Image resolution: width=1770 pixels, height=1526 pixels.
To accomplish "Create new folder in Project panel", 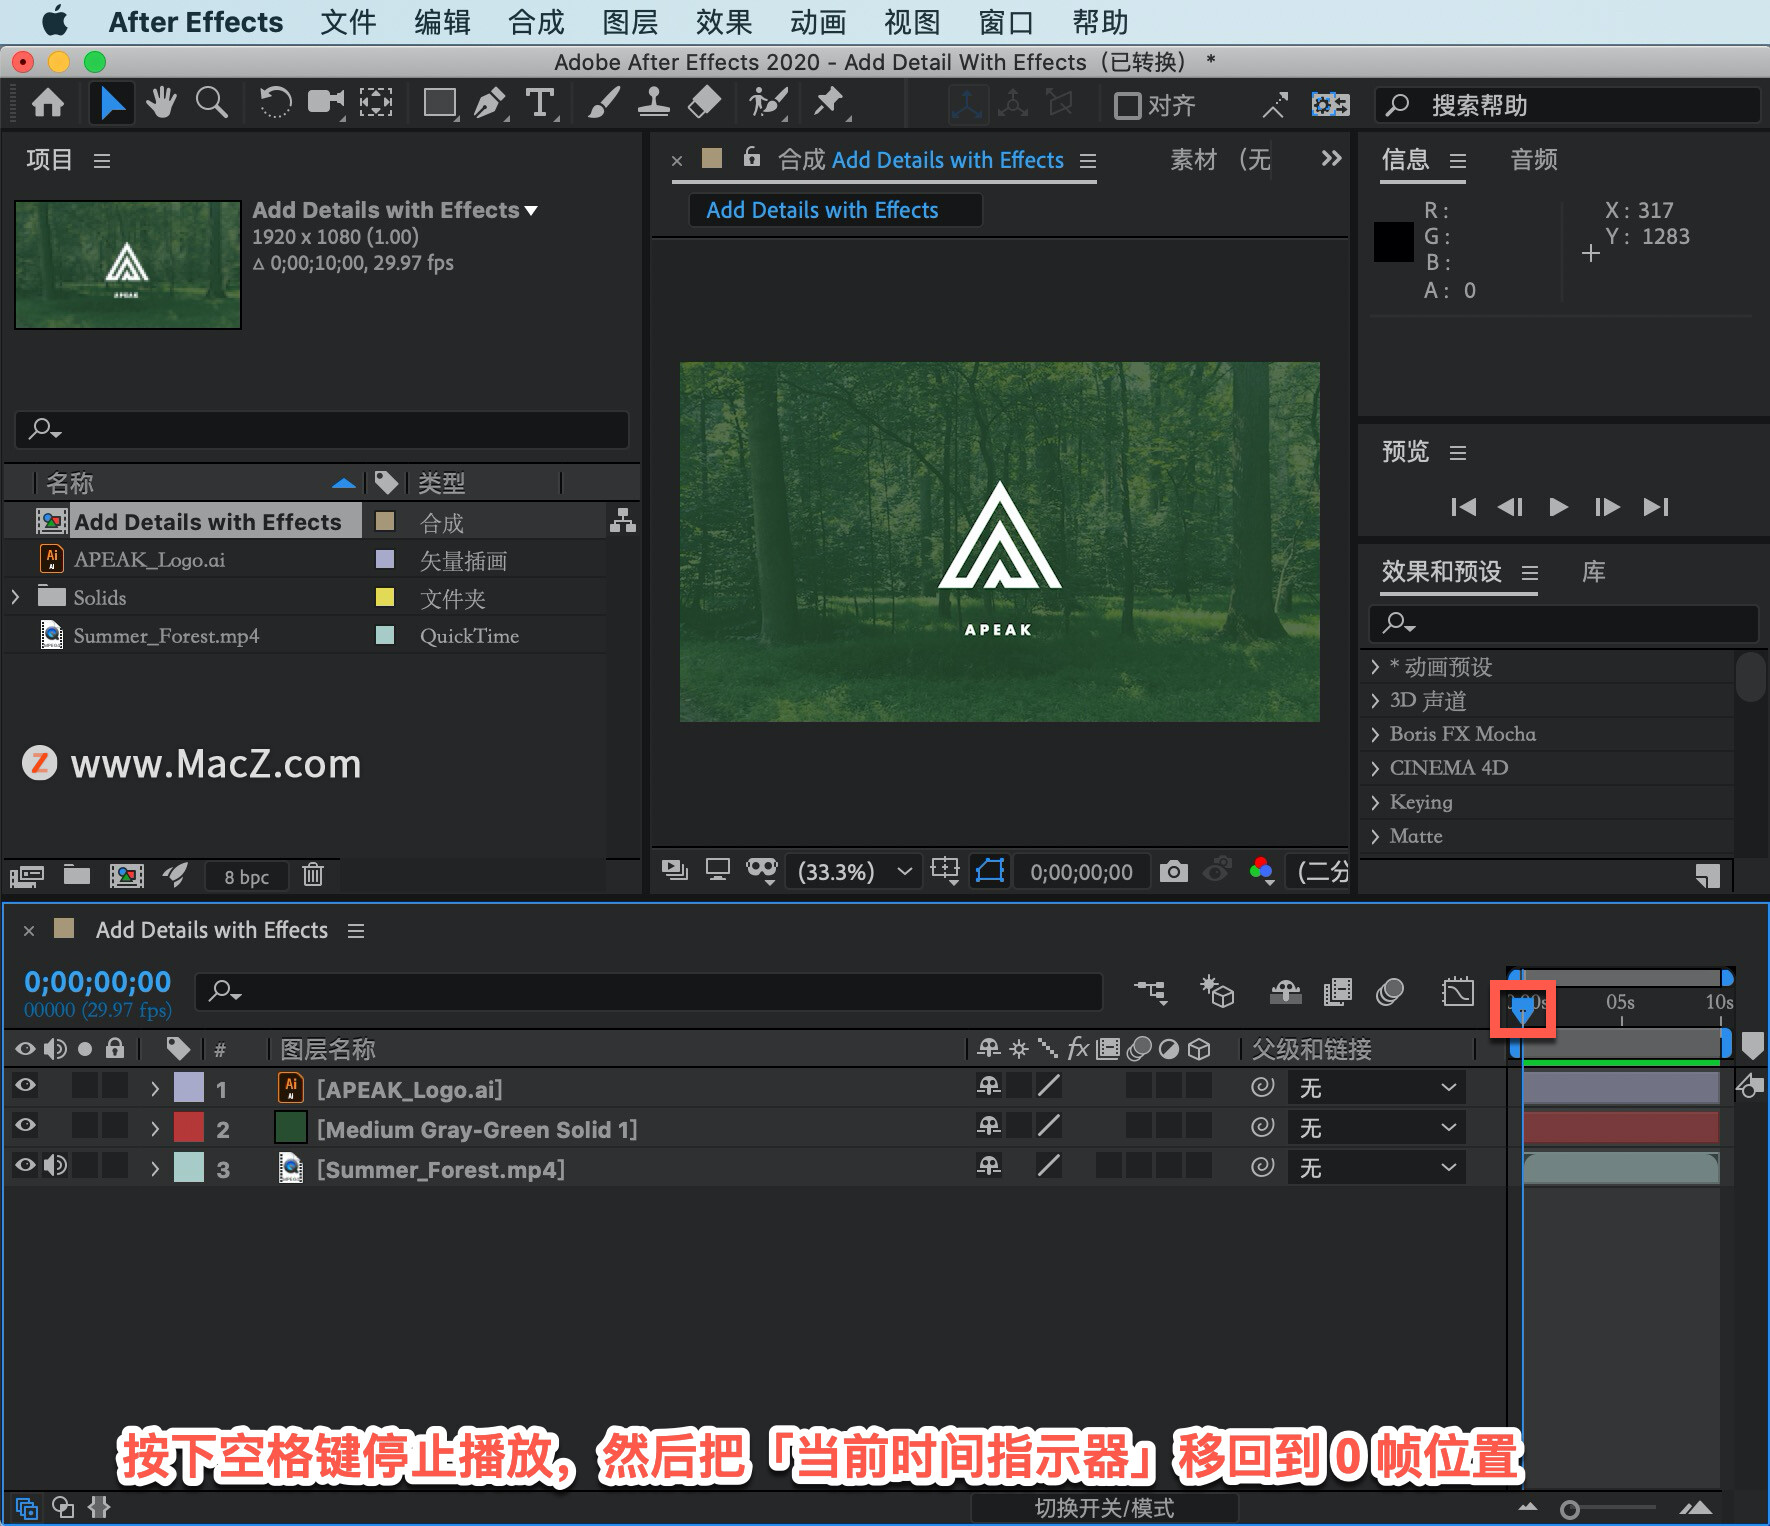I will 77,875.
